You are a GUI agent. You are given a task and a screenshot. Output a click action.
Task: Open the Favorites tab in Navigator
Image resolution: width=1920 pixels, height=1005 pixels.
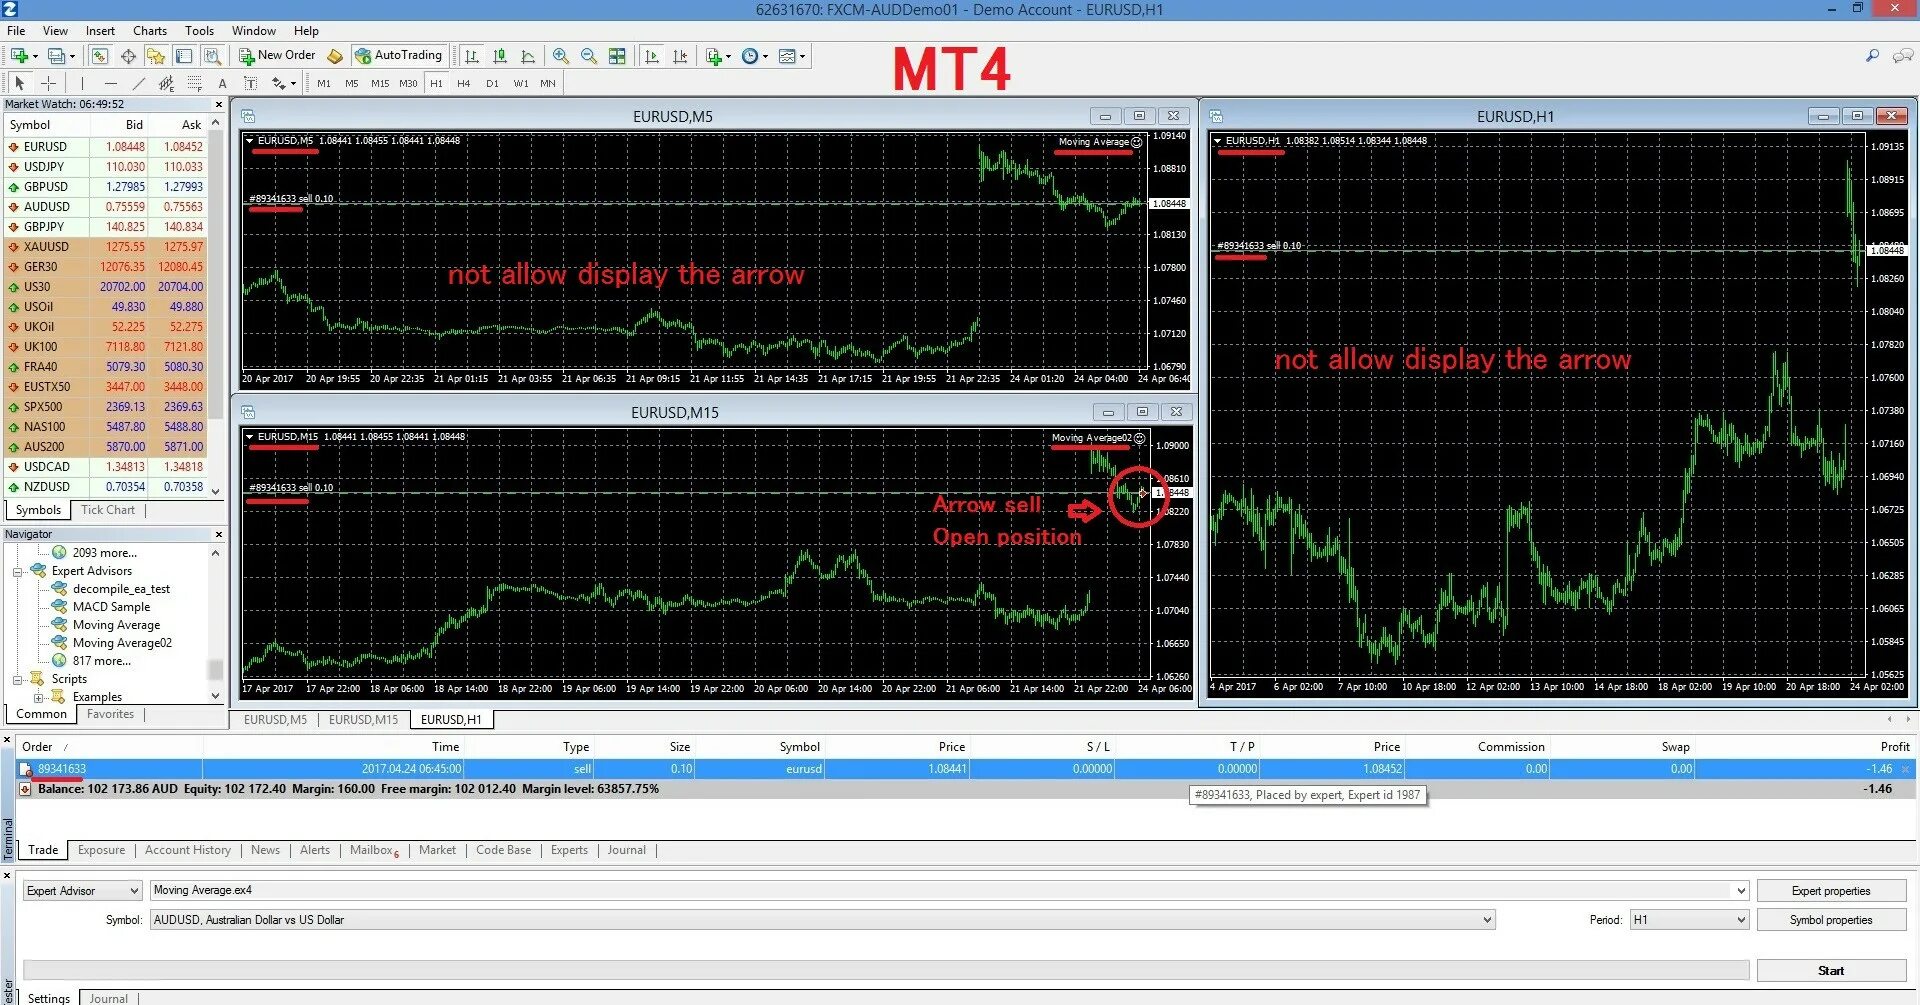(x=110, y=714)
